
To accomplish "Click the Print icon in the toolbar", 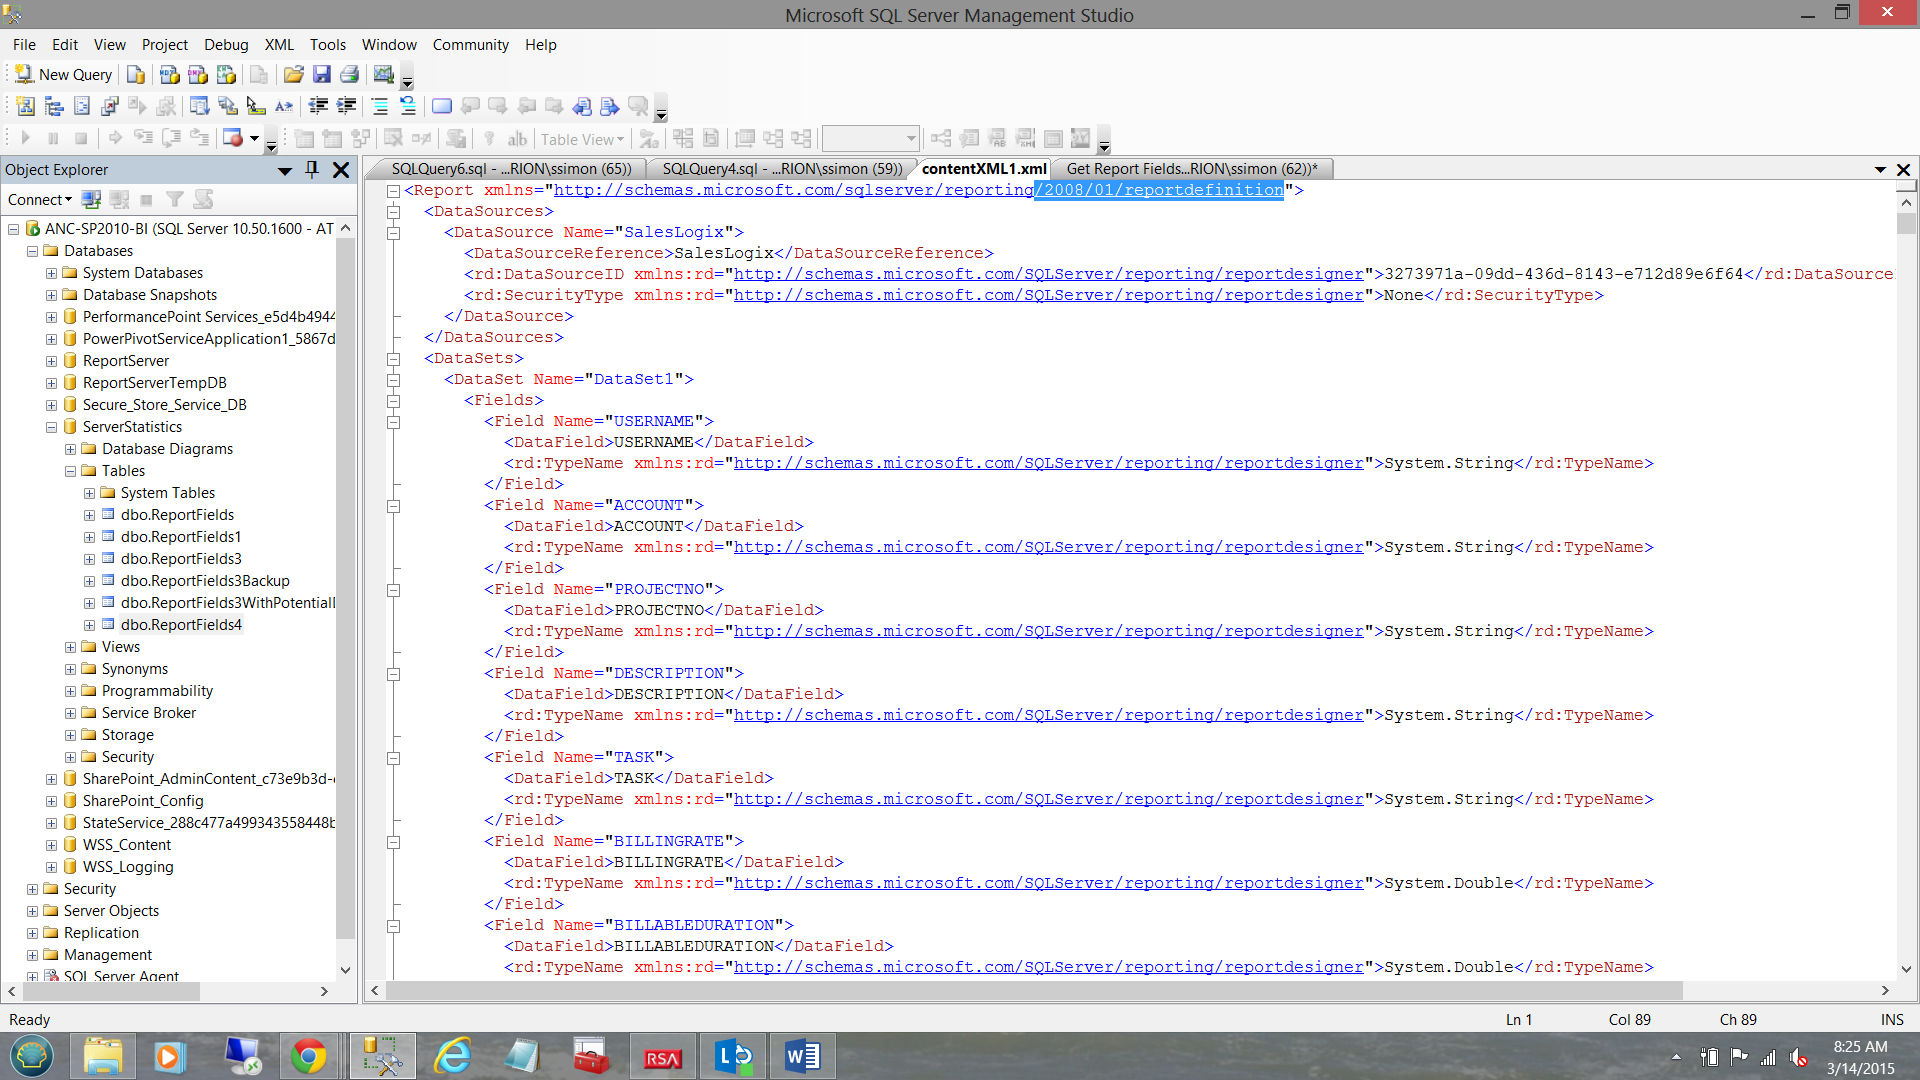I will click(349, 75).
